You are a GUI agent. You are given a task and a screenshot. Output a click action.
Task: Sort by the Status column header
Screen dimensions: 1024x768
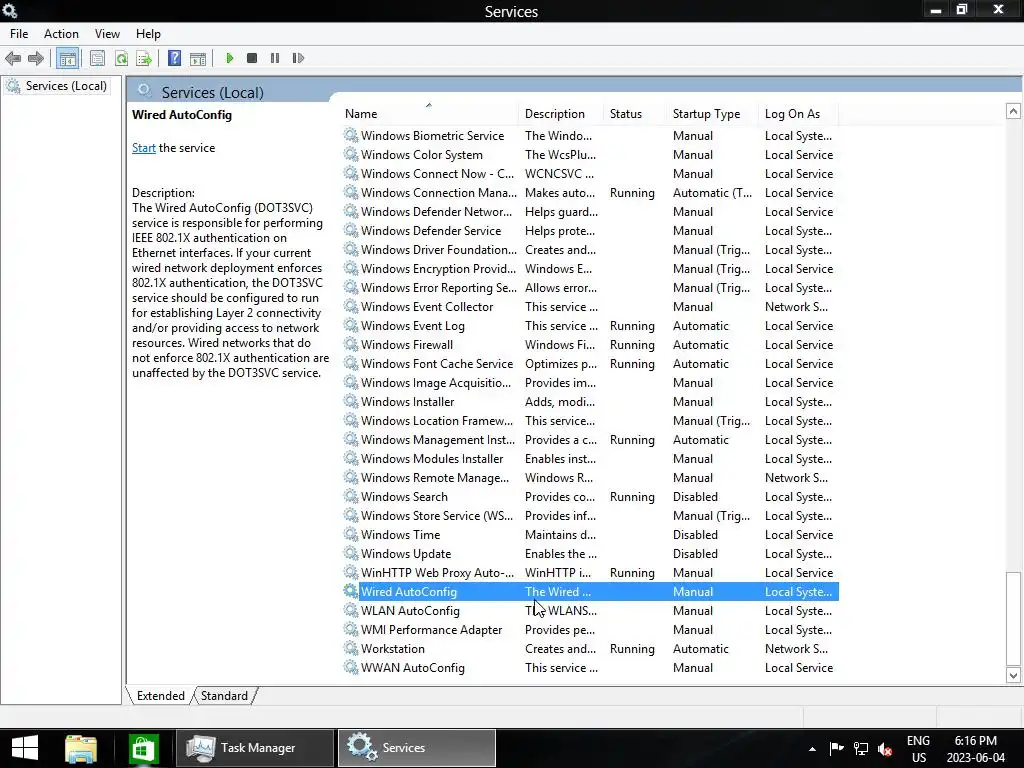[635, 114]
